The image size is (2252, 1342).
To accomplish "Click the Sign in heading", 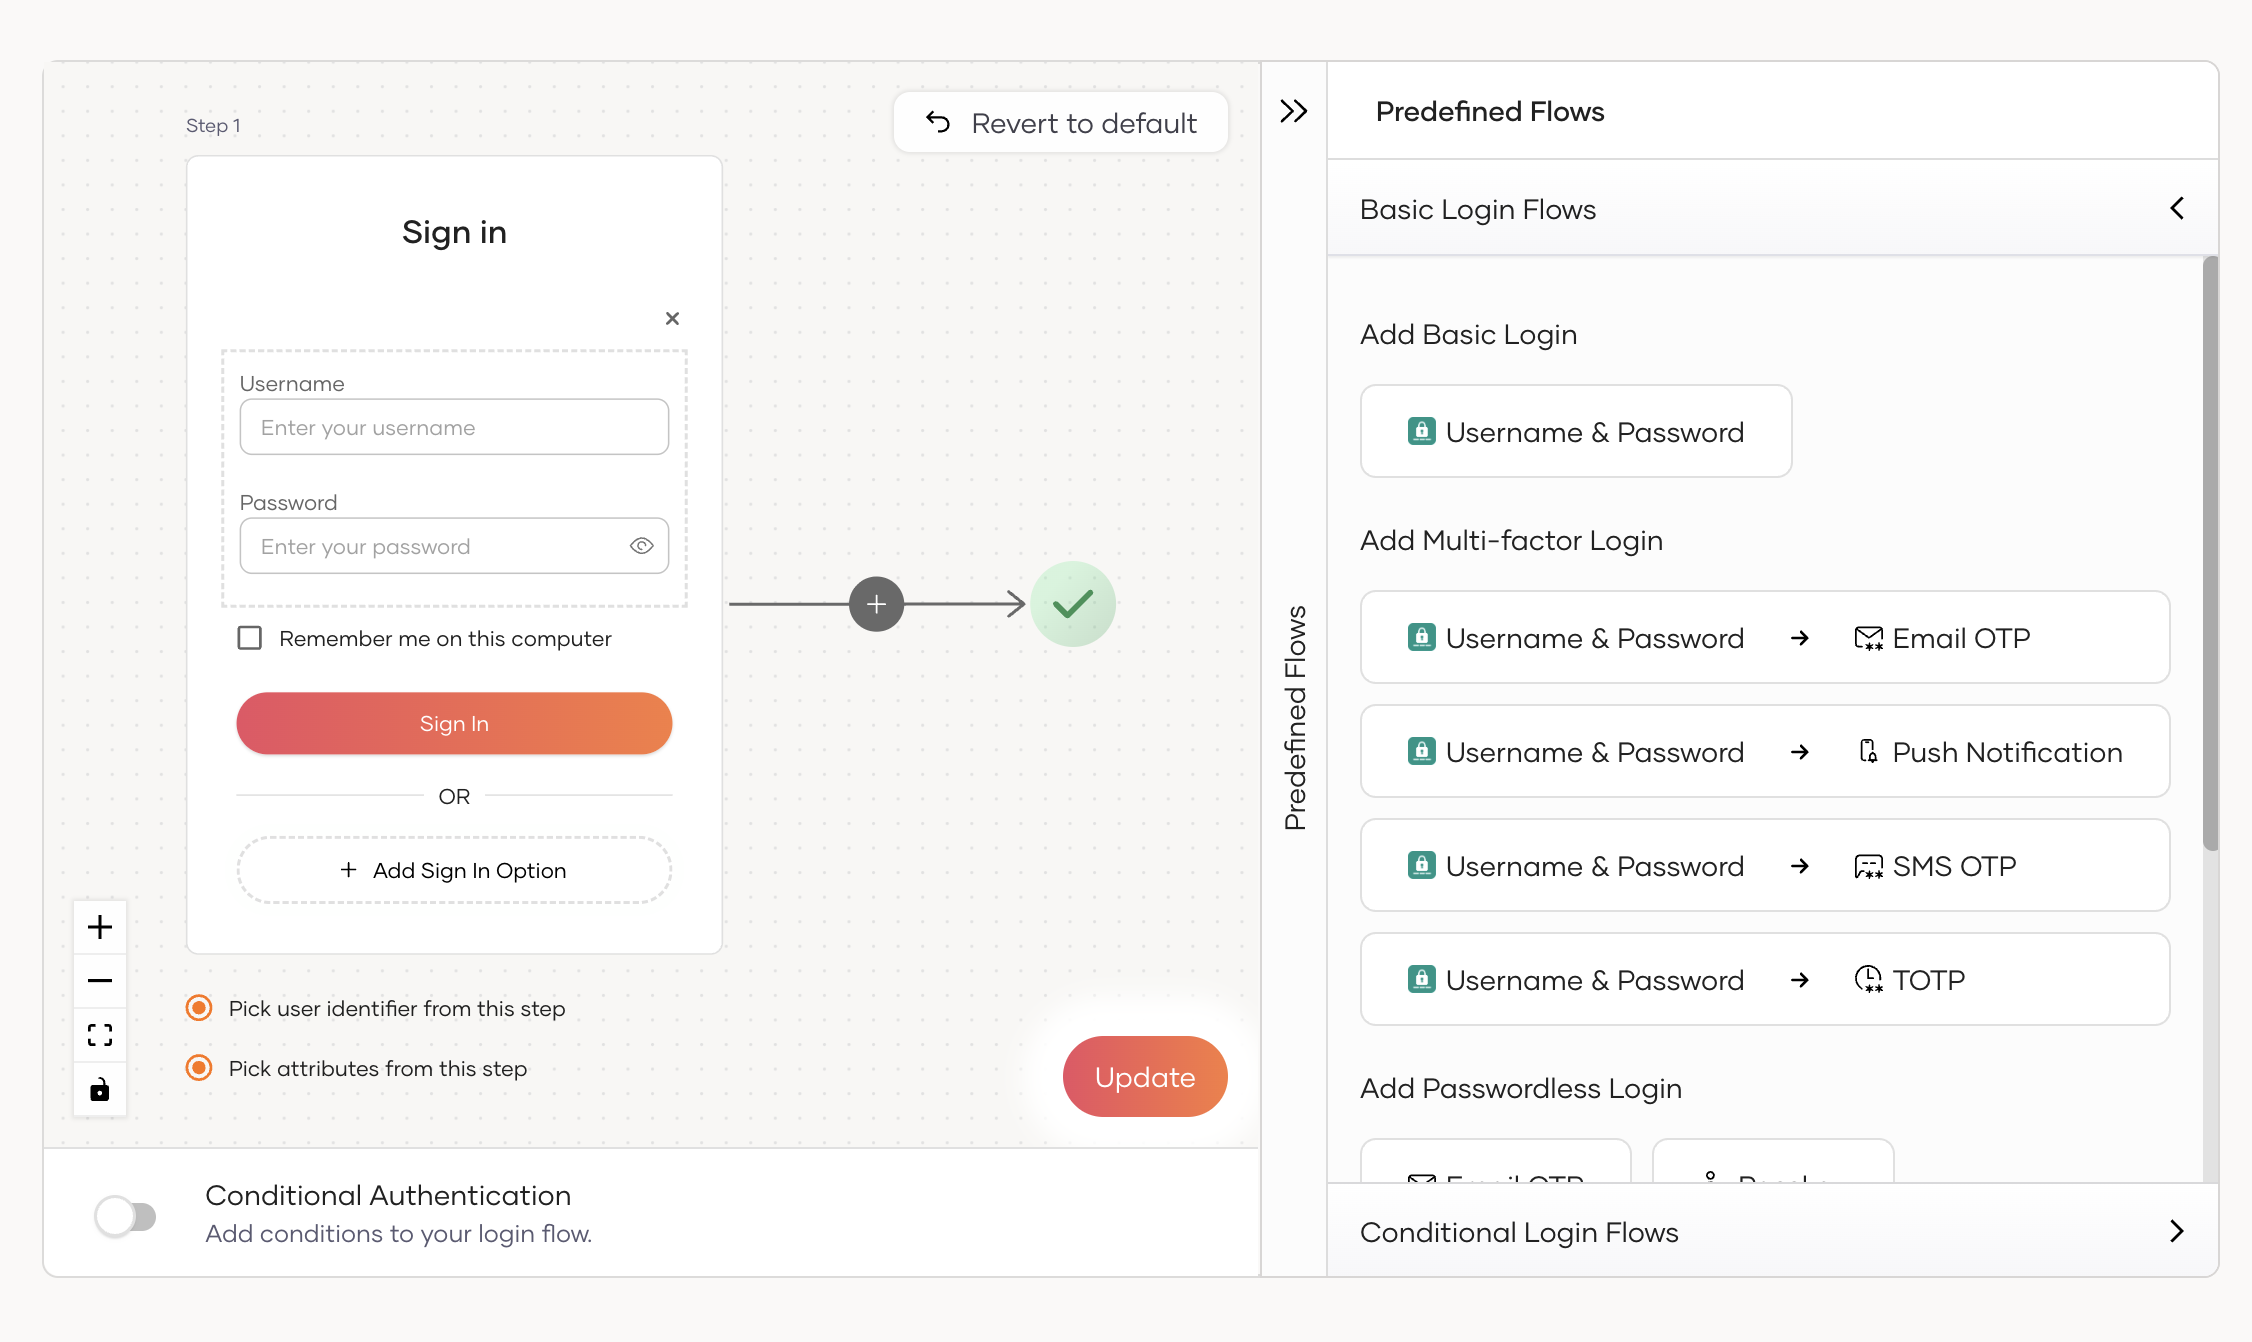I will (x=454, y=232).
